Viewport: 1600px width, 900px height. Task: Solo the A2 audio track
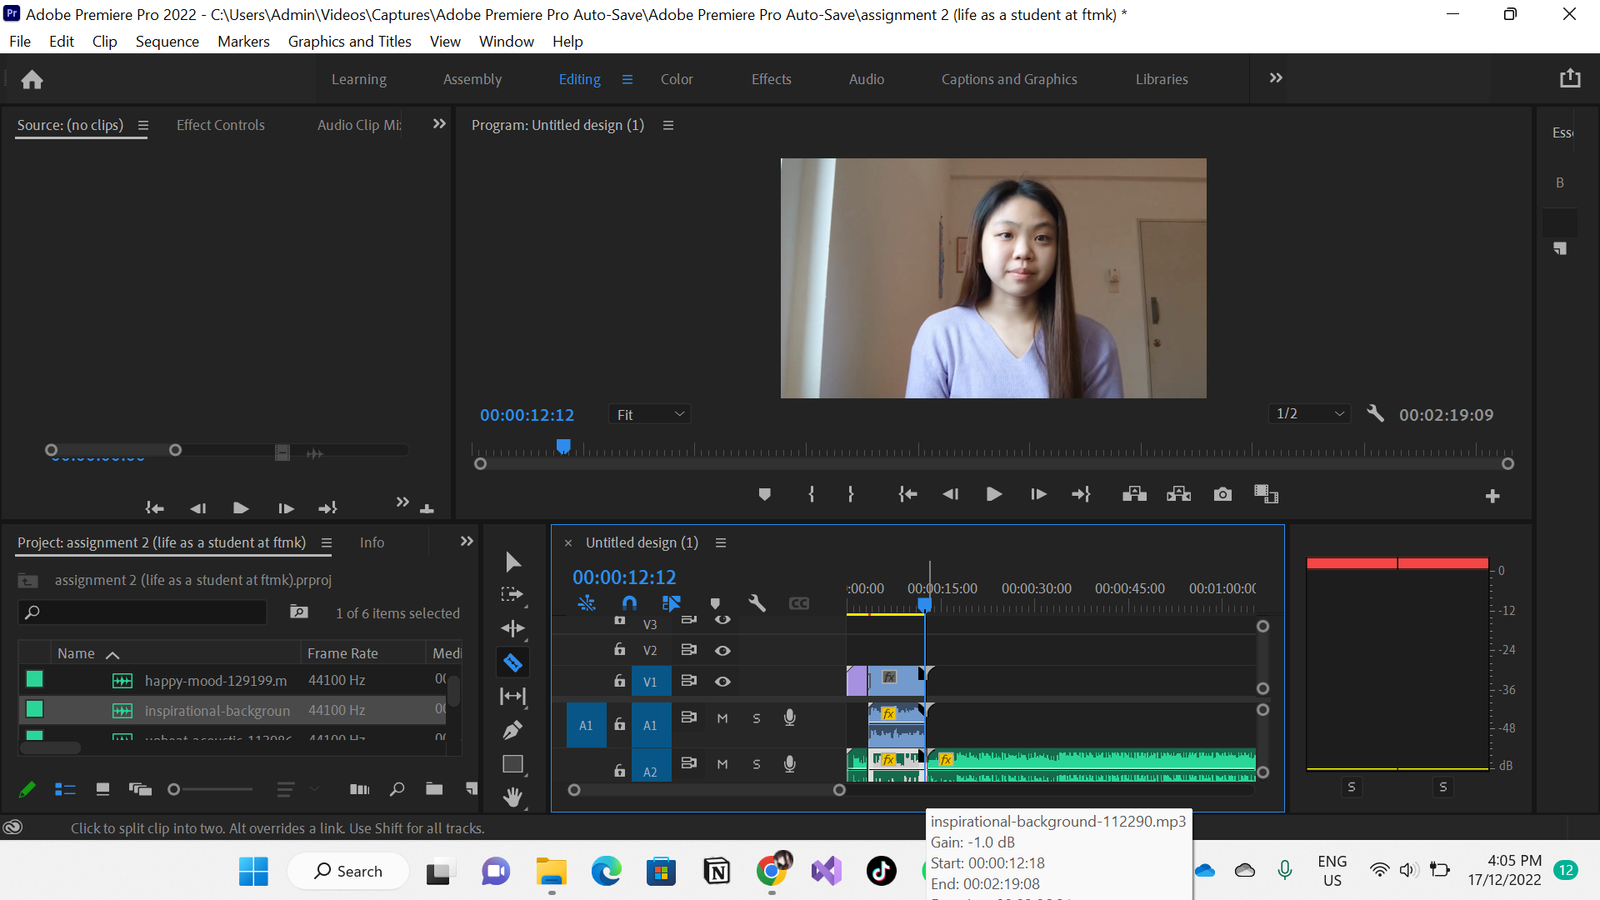pos(756,763)
